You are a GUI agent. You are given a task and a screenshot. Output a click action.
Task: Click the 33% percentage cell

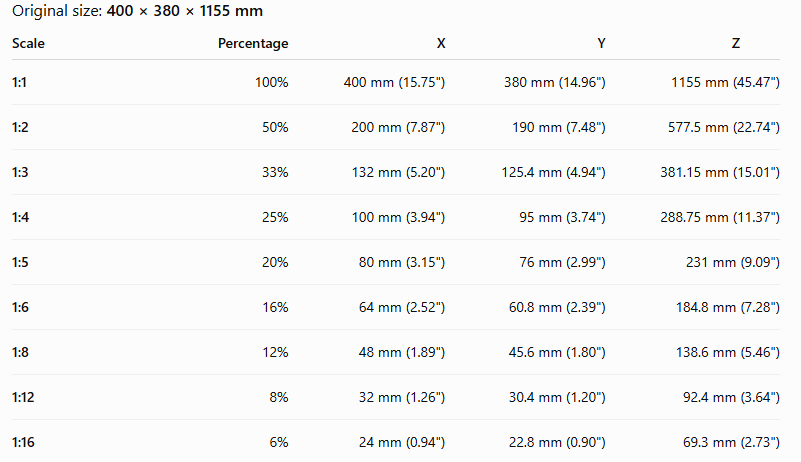pyautogui.click(x=275, y=172)
